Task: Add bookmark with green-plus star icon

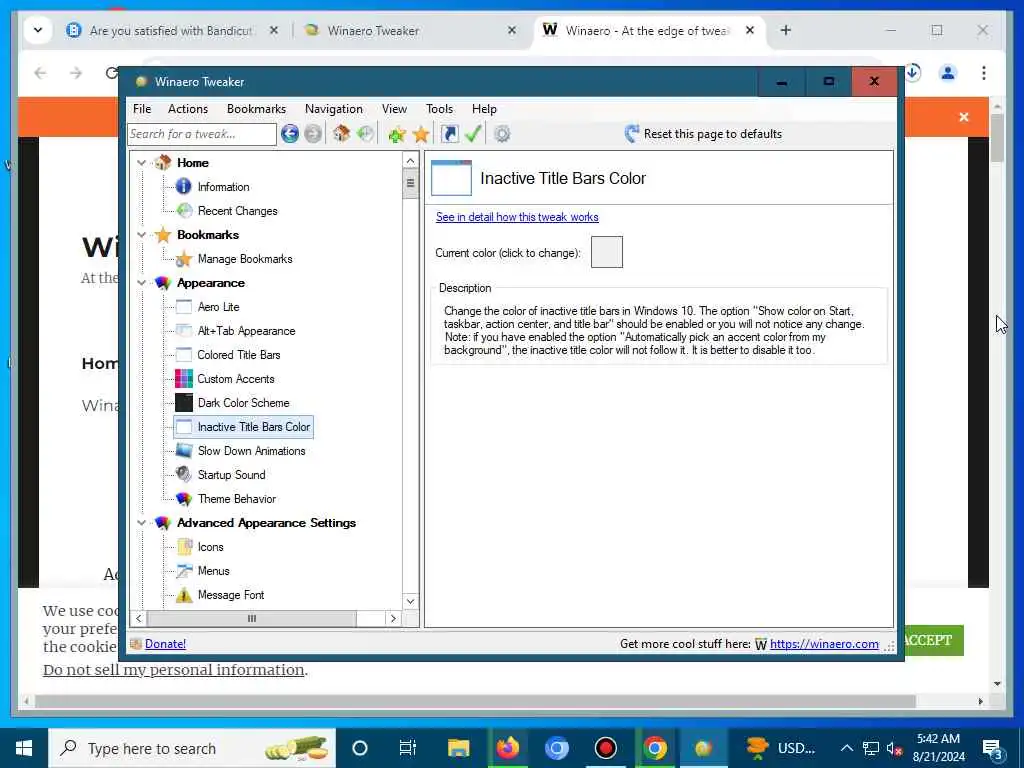Action: click(396, 135)
